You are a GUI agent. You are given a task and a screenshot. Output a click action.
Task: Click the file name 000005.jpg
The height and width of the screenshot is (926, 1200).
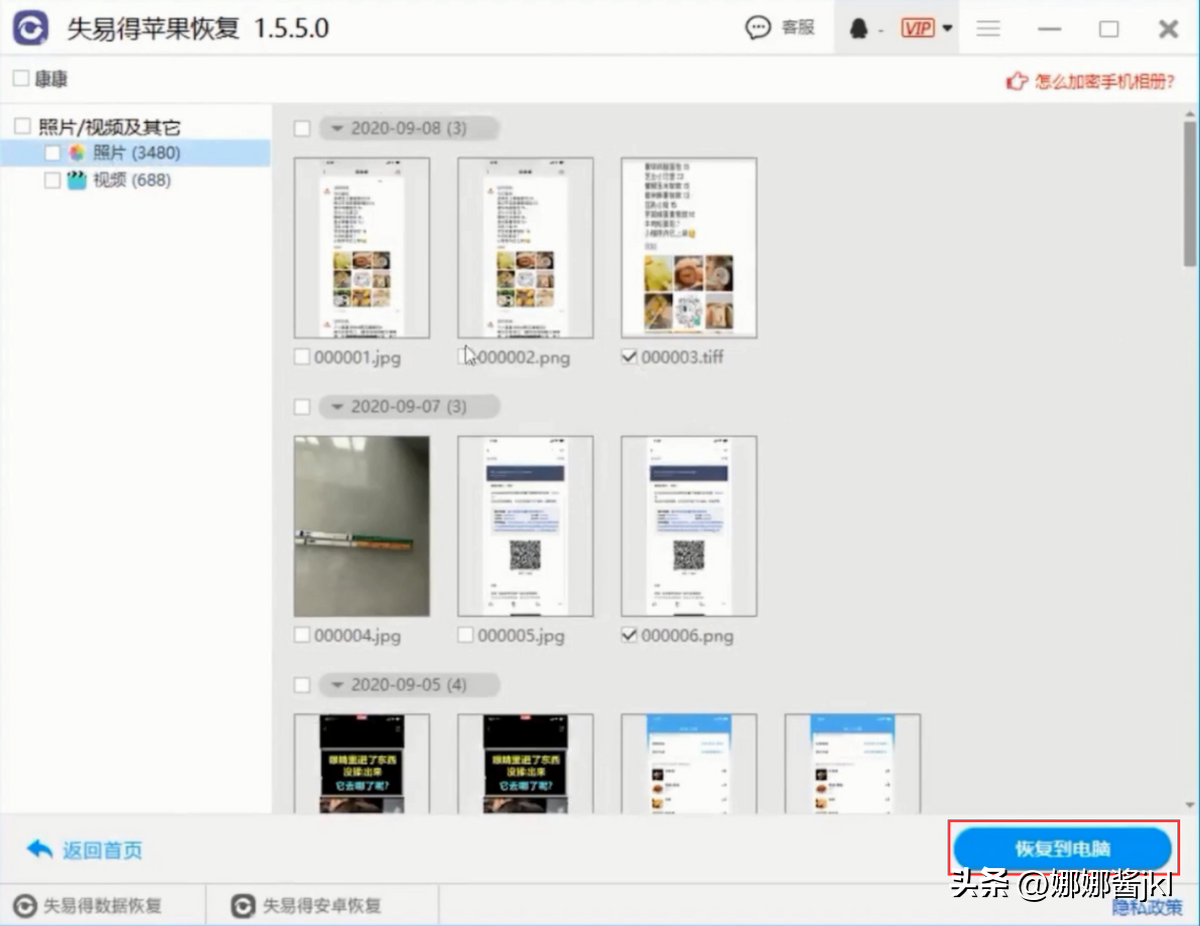[x=521, y=636]
